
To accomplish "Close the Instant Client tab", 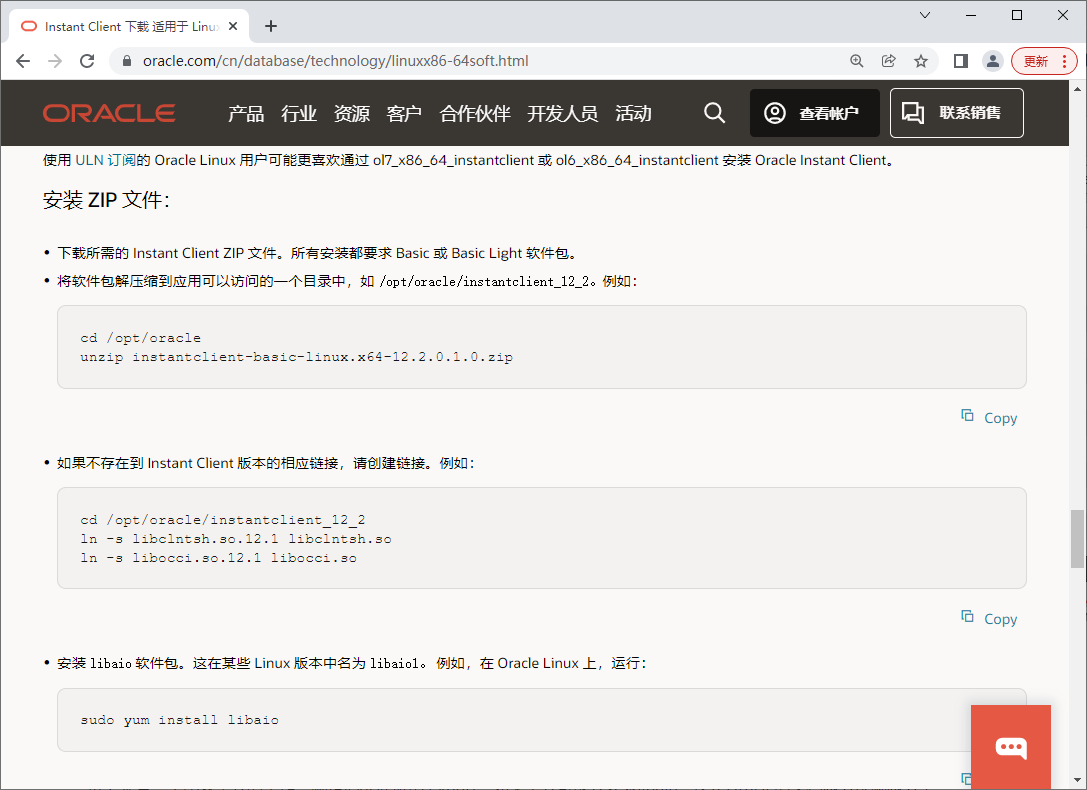I will click(x=233, y=26).
